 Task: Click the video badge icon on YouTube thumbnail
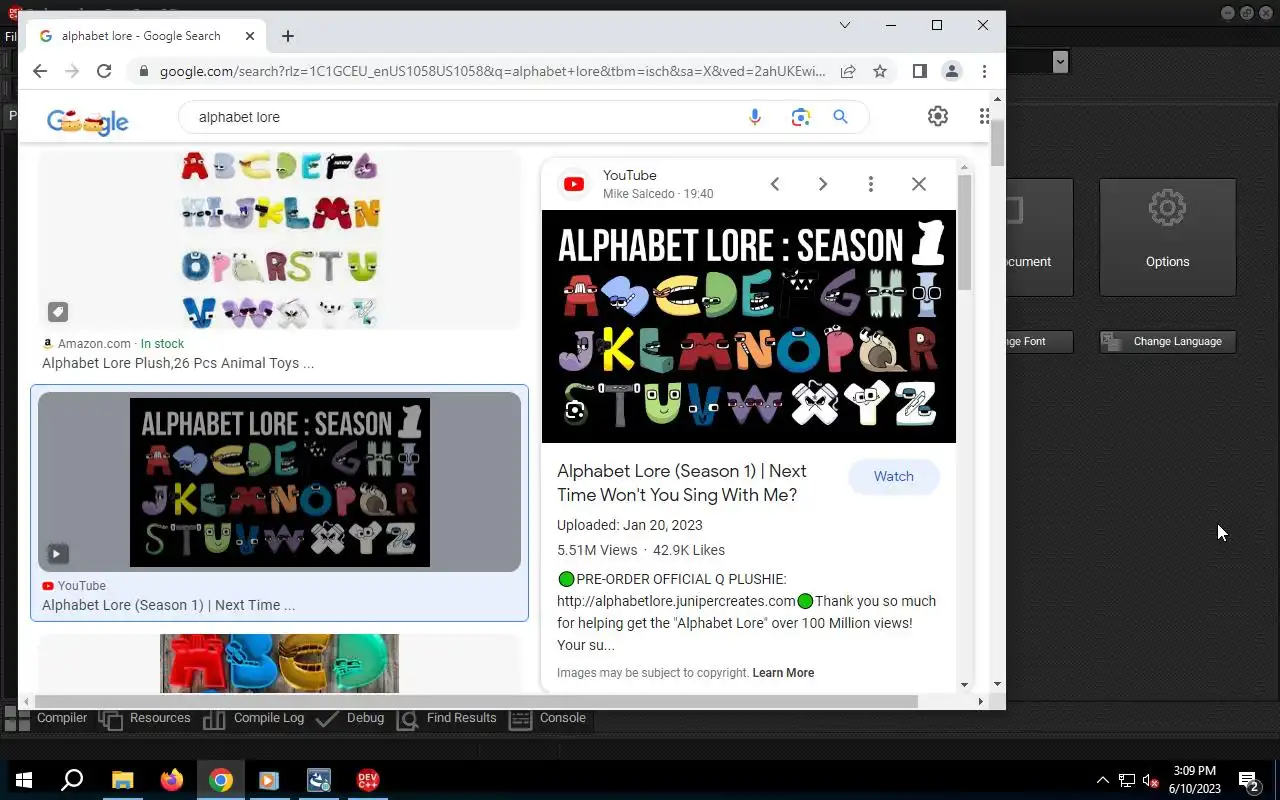tap(57, 553)
